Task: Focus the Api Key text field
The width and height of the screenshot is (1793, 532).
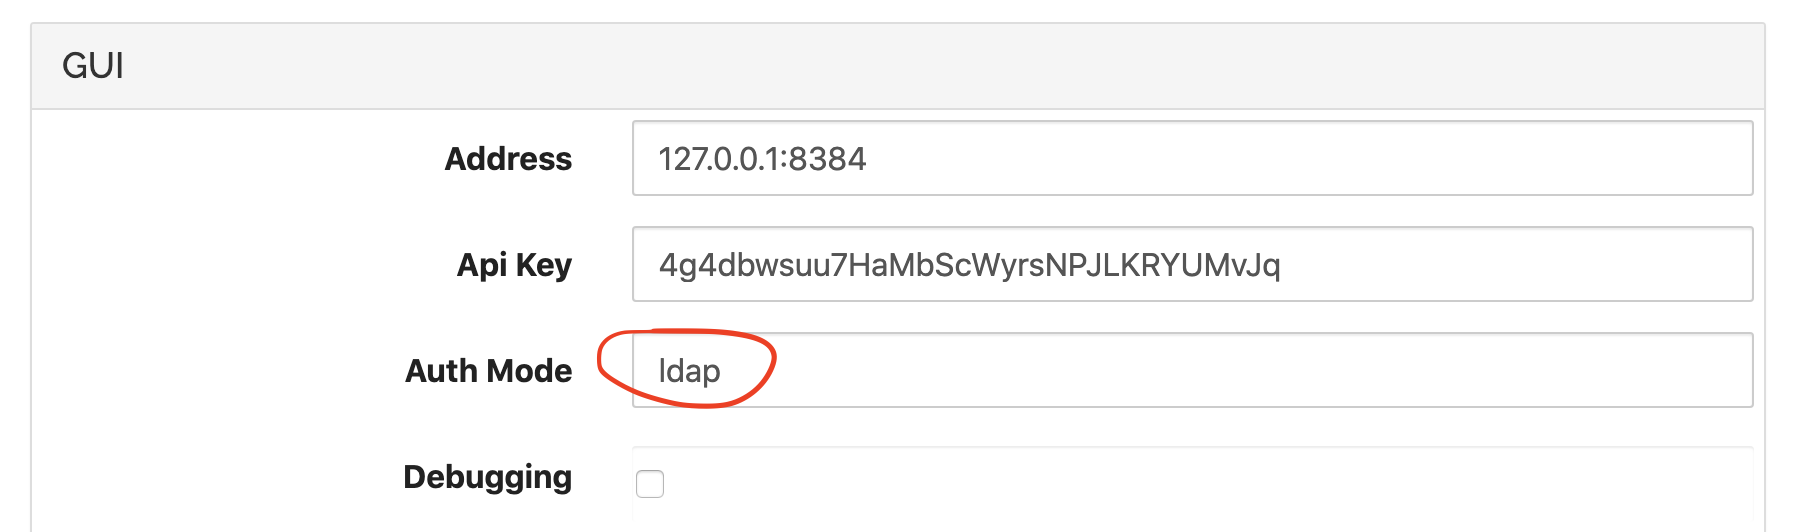Action: [1192, 265]
